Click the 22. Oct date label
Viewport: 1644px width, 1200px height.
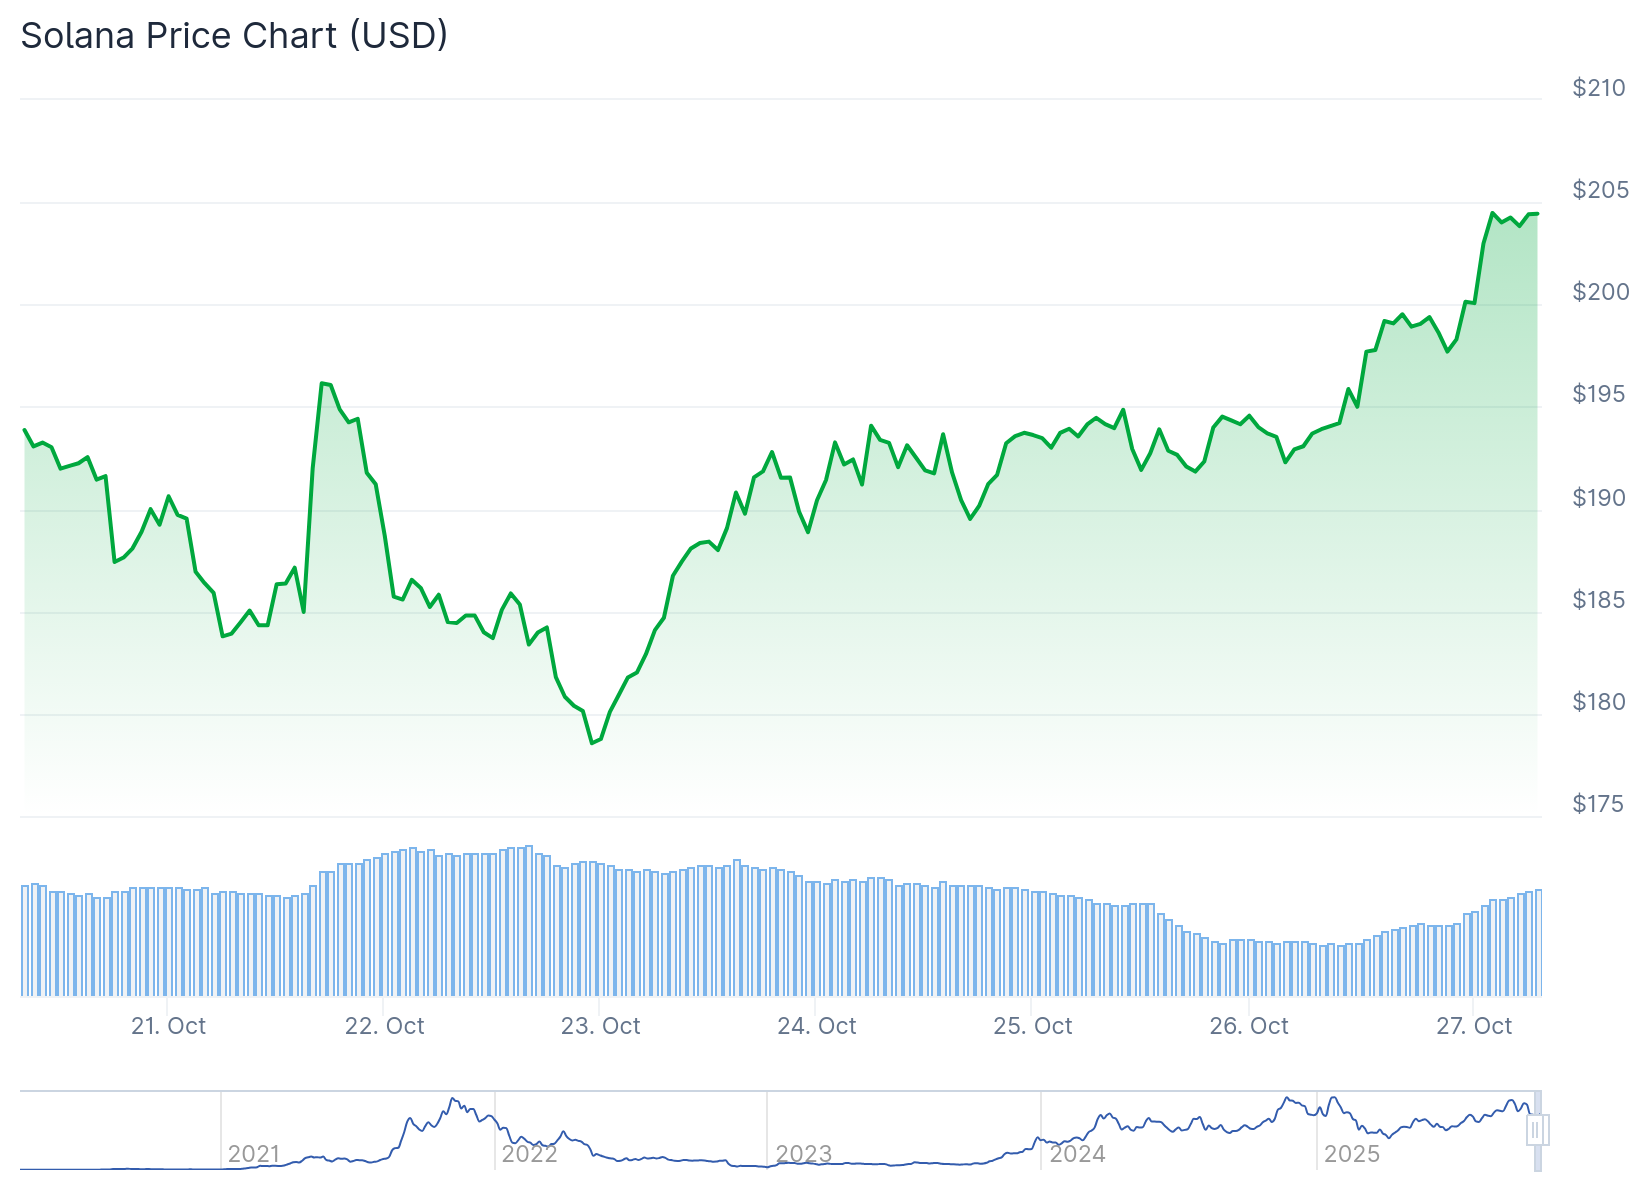pos(384,1026)
